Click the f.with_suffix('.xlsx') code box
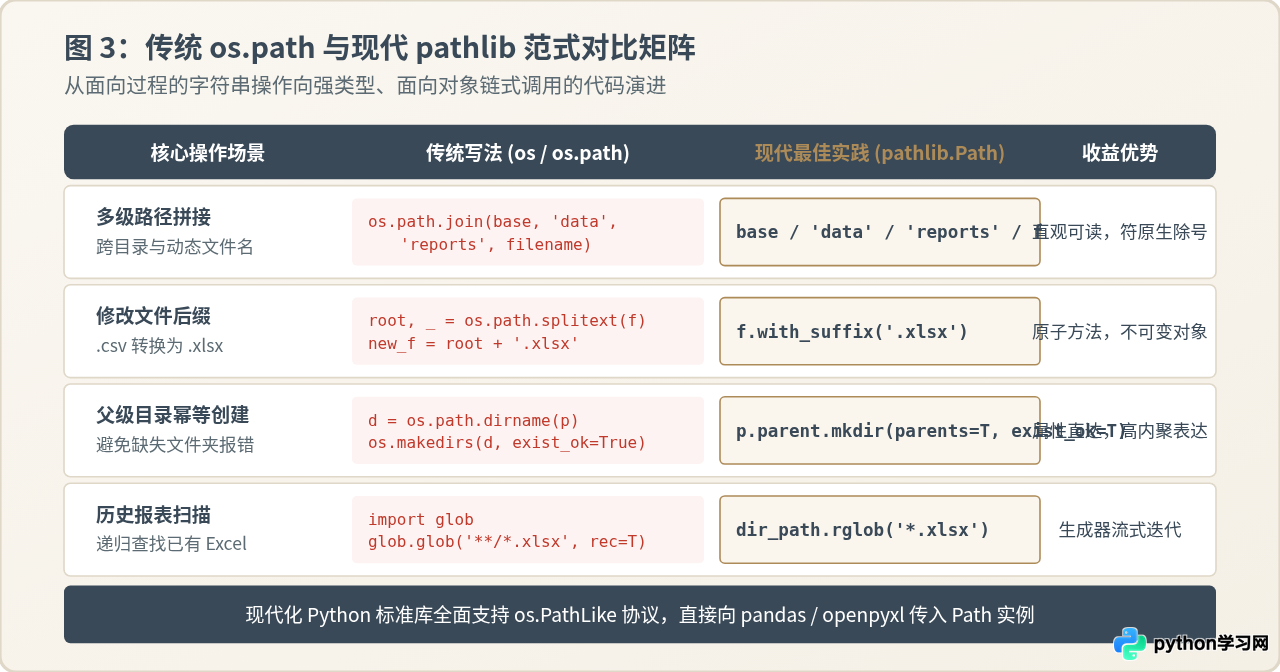Viewport: 1280px width, 672px height. pyautogui.click(x=880, y=331)
